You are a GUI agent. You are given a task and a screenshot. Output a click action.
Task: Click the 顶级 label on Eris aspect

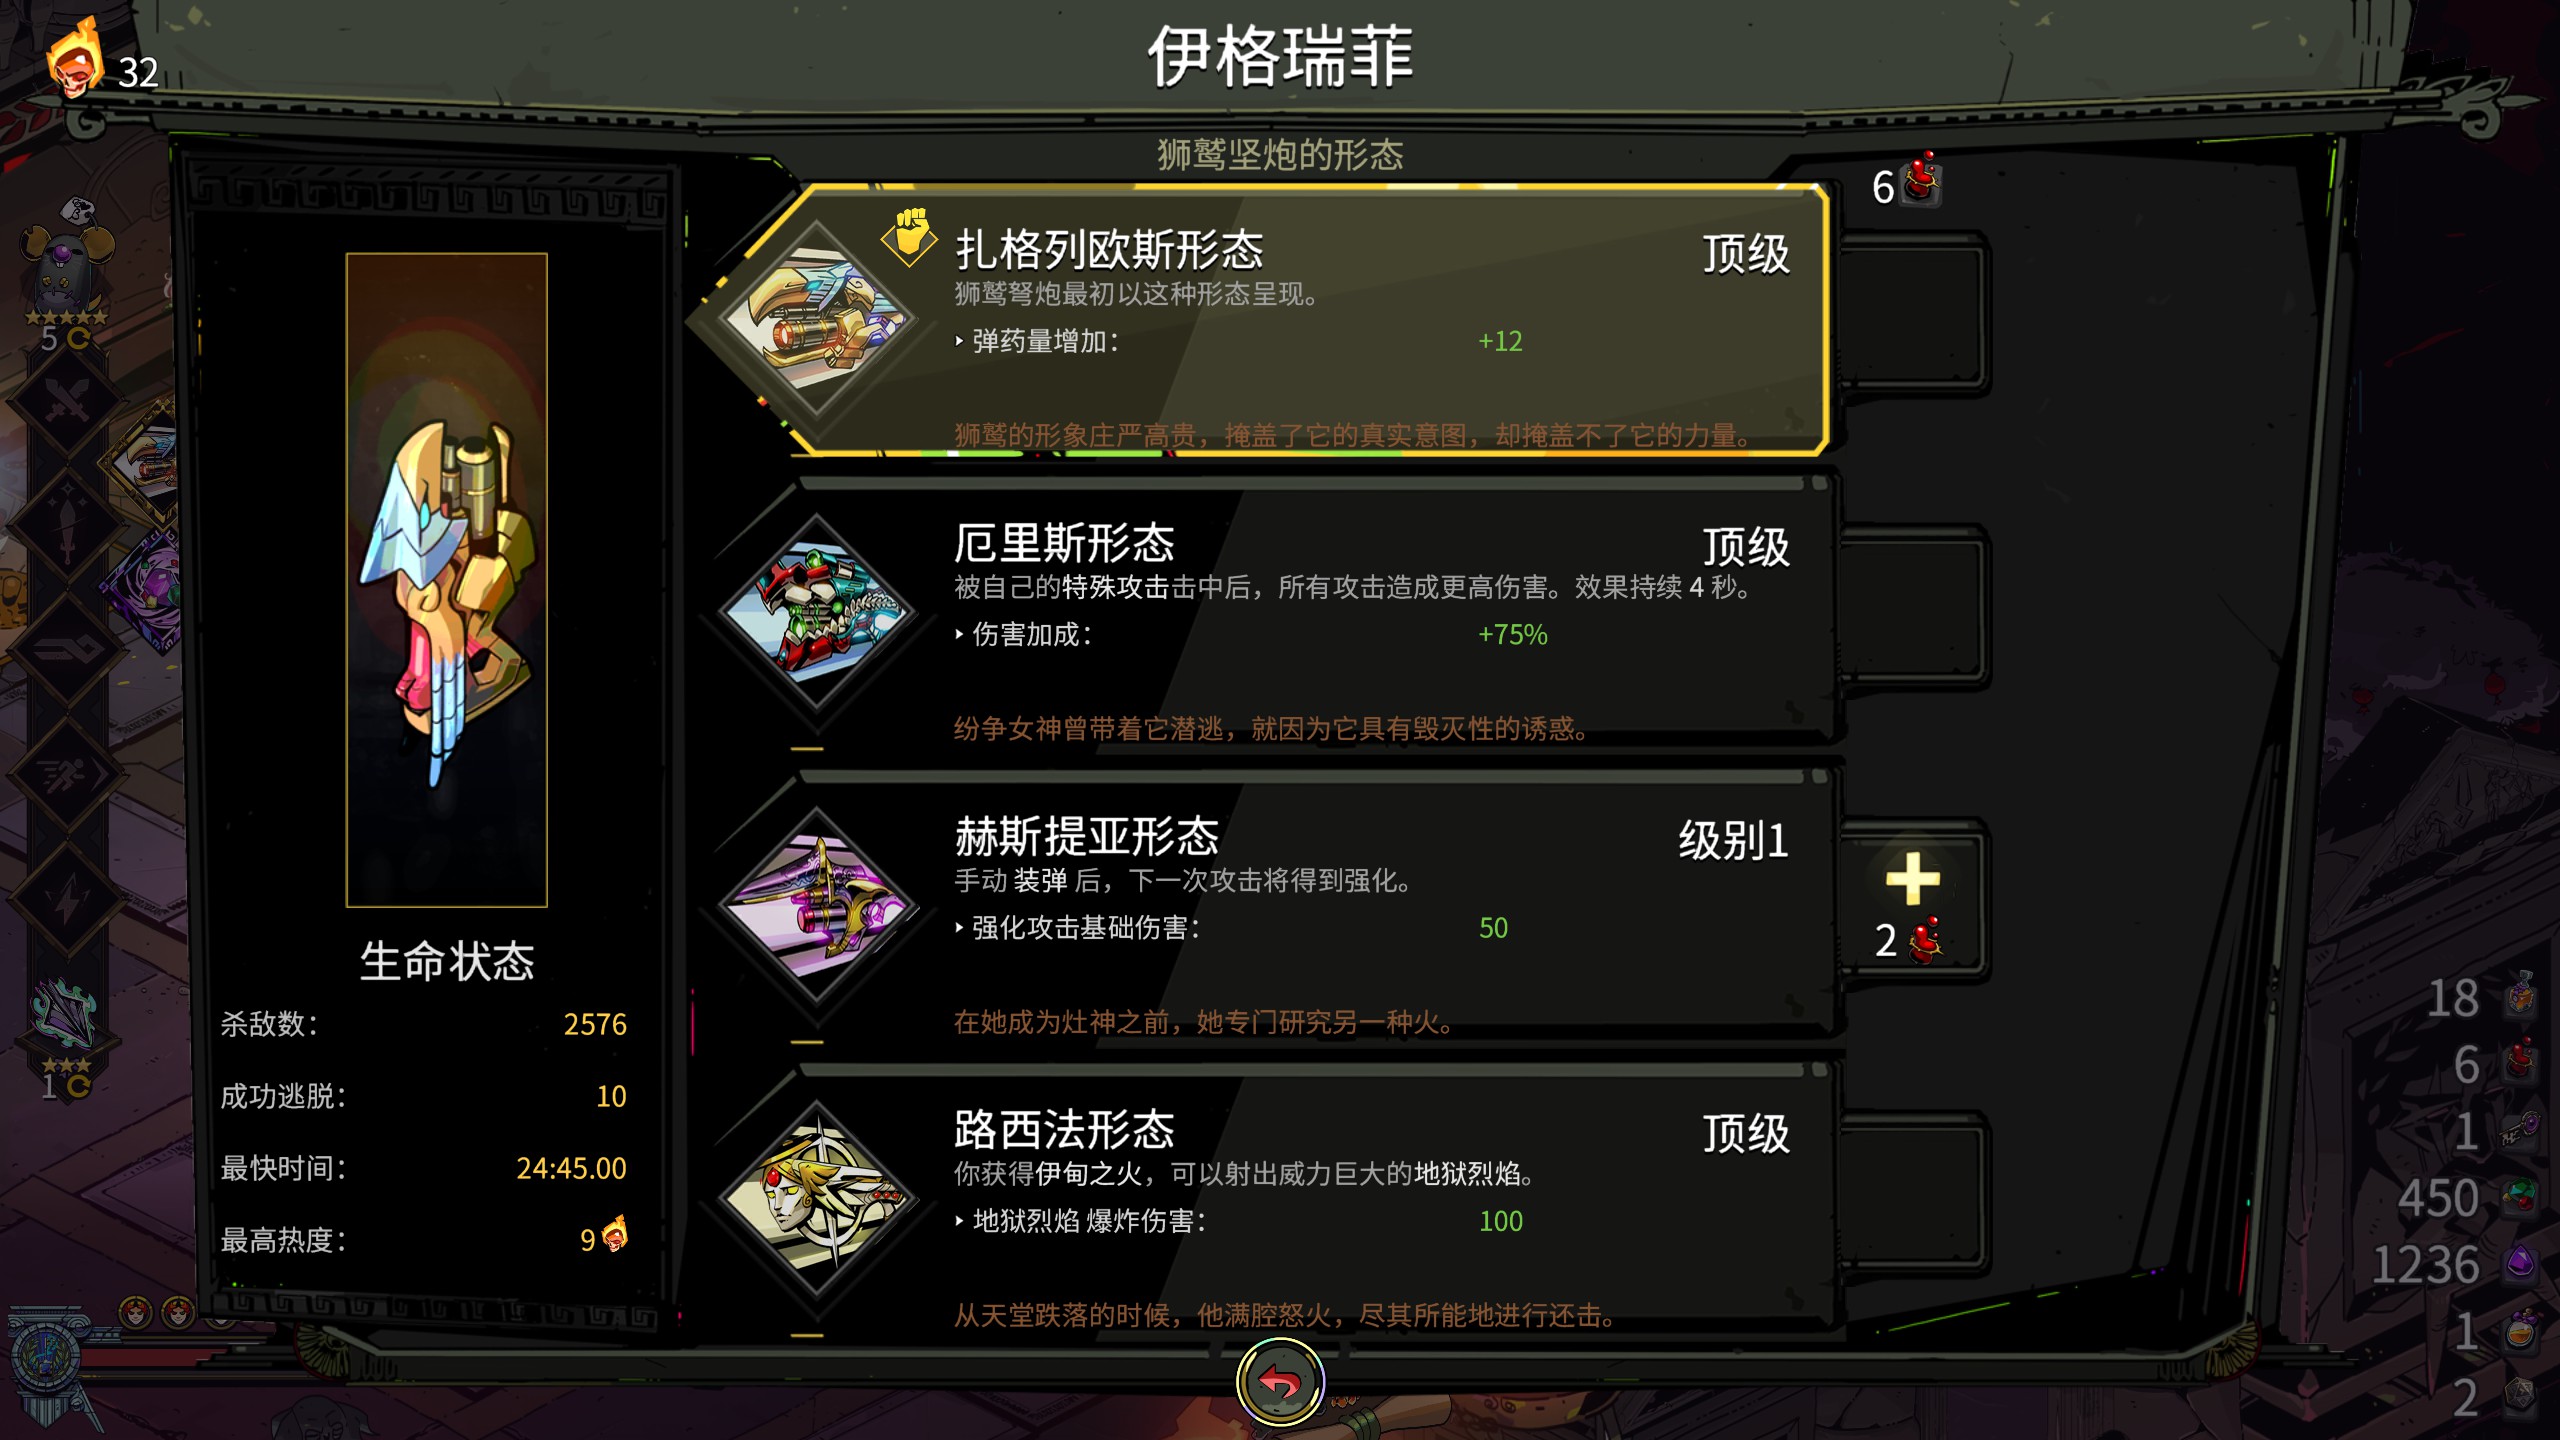point(1746,547)
